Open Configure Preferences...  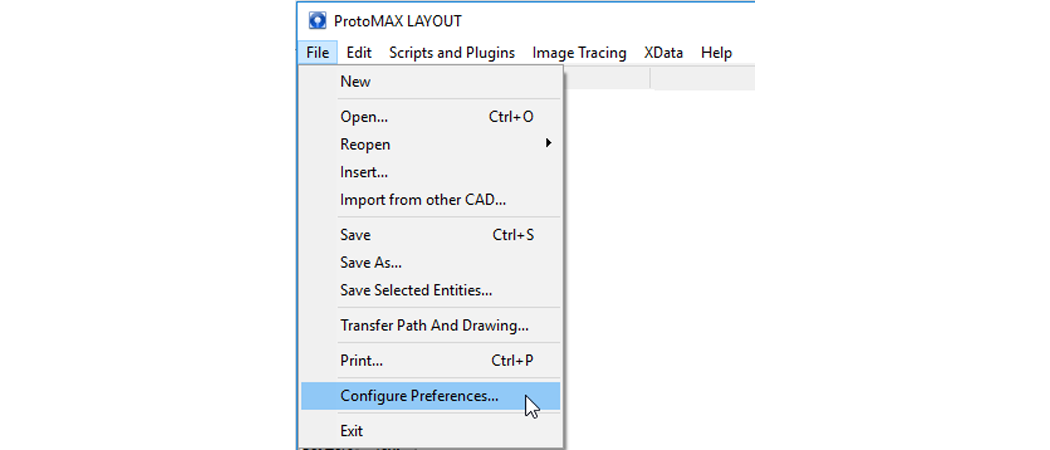click(430, 396)
